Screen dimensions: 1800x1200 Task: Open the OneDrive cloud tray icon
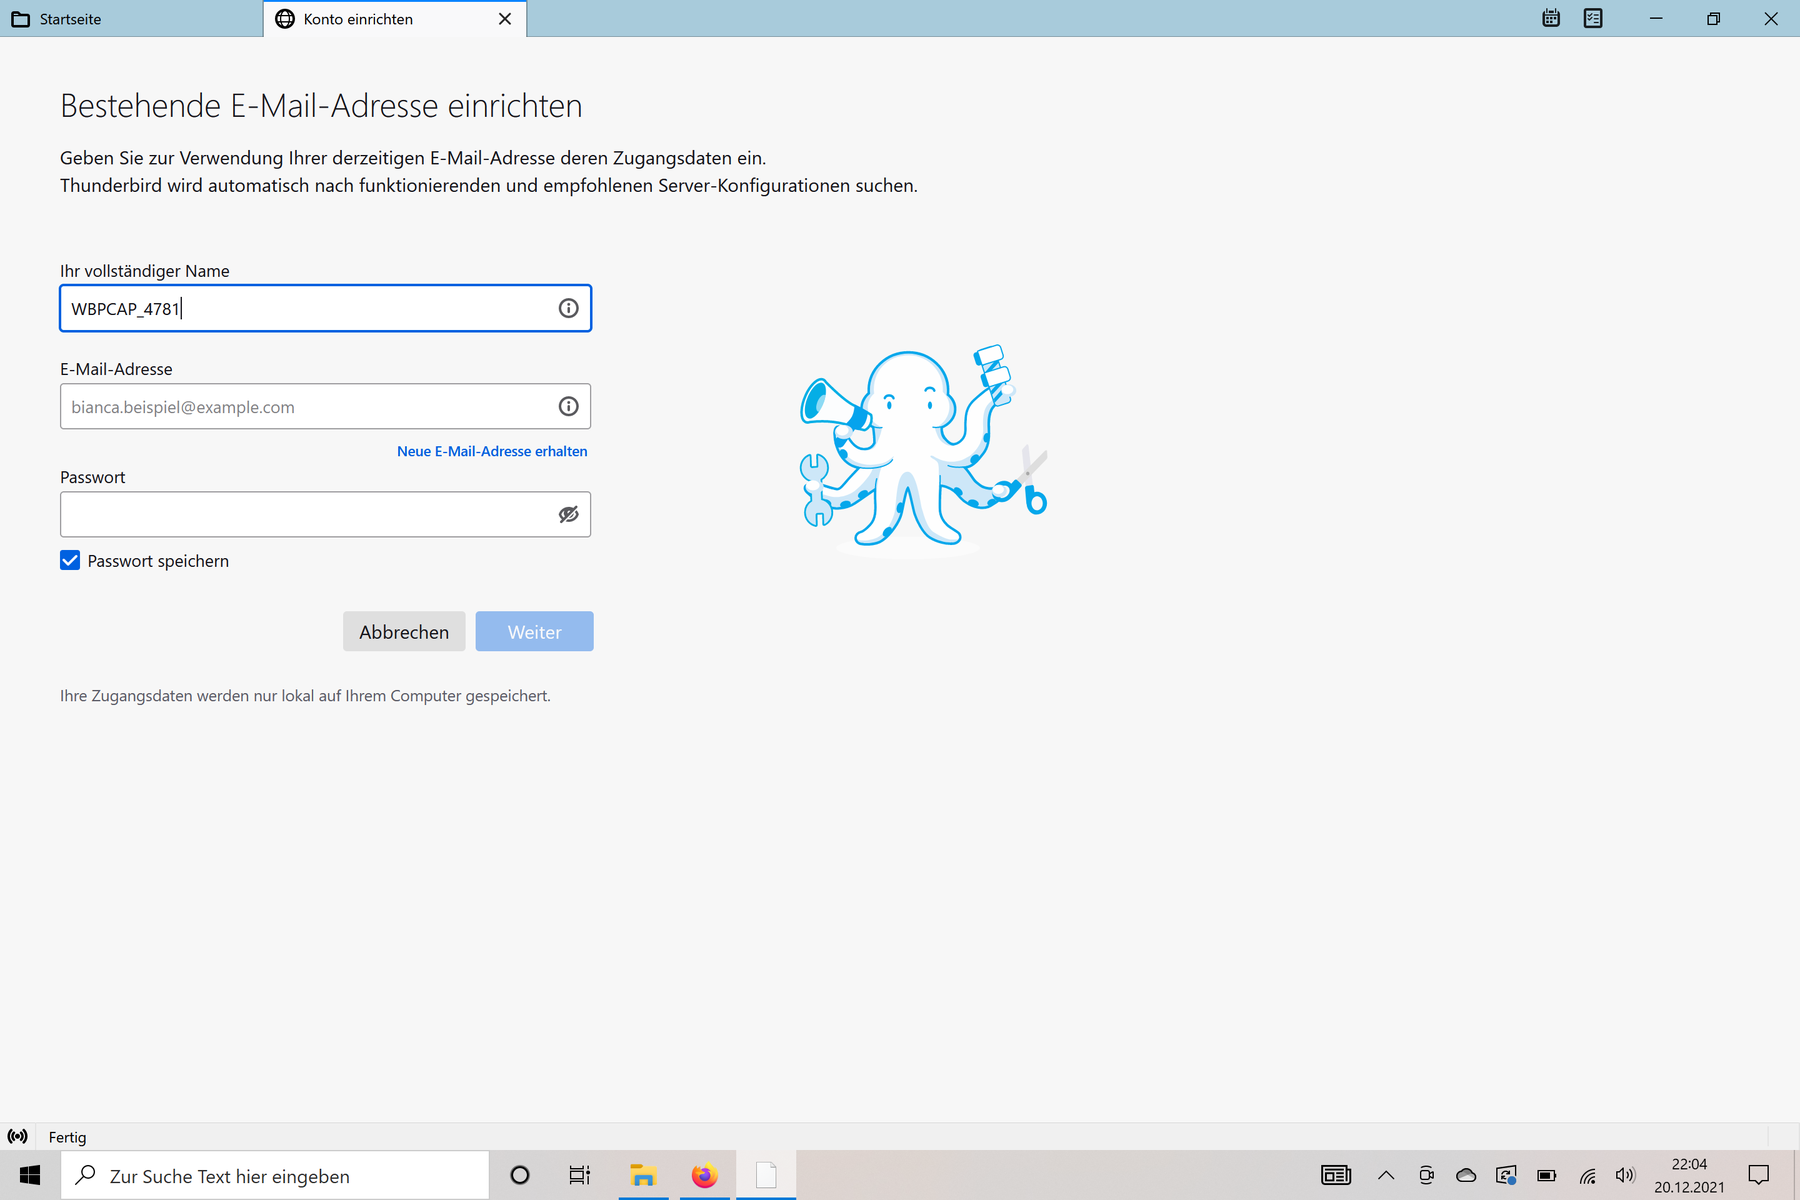coord(1466,1175)
